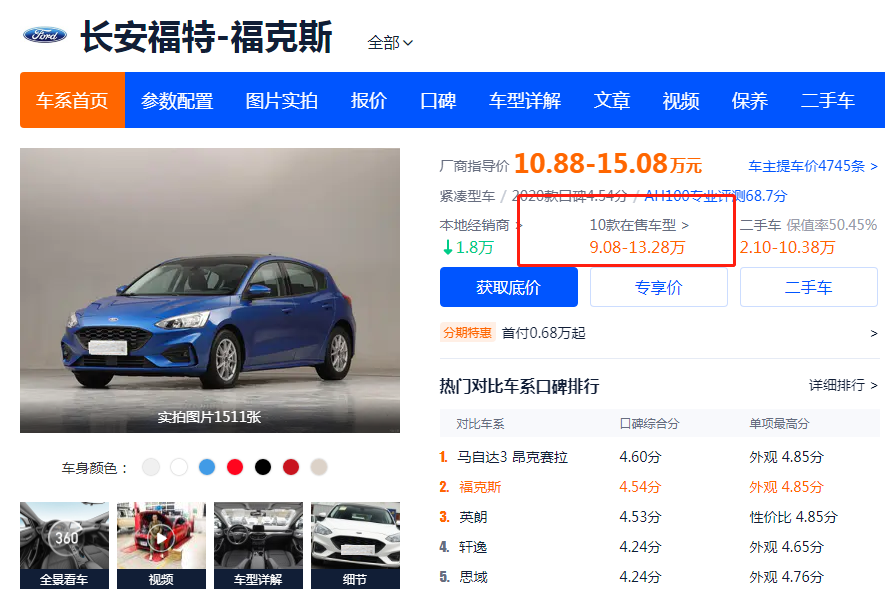This screenshot has width=885, height=598.
Task: Open 轩逸 in the ranking list
Action: pyautogui.click(x=473, y=547)
